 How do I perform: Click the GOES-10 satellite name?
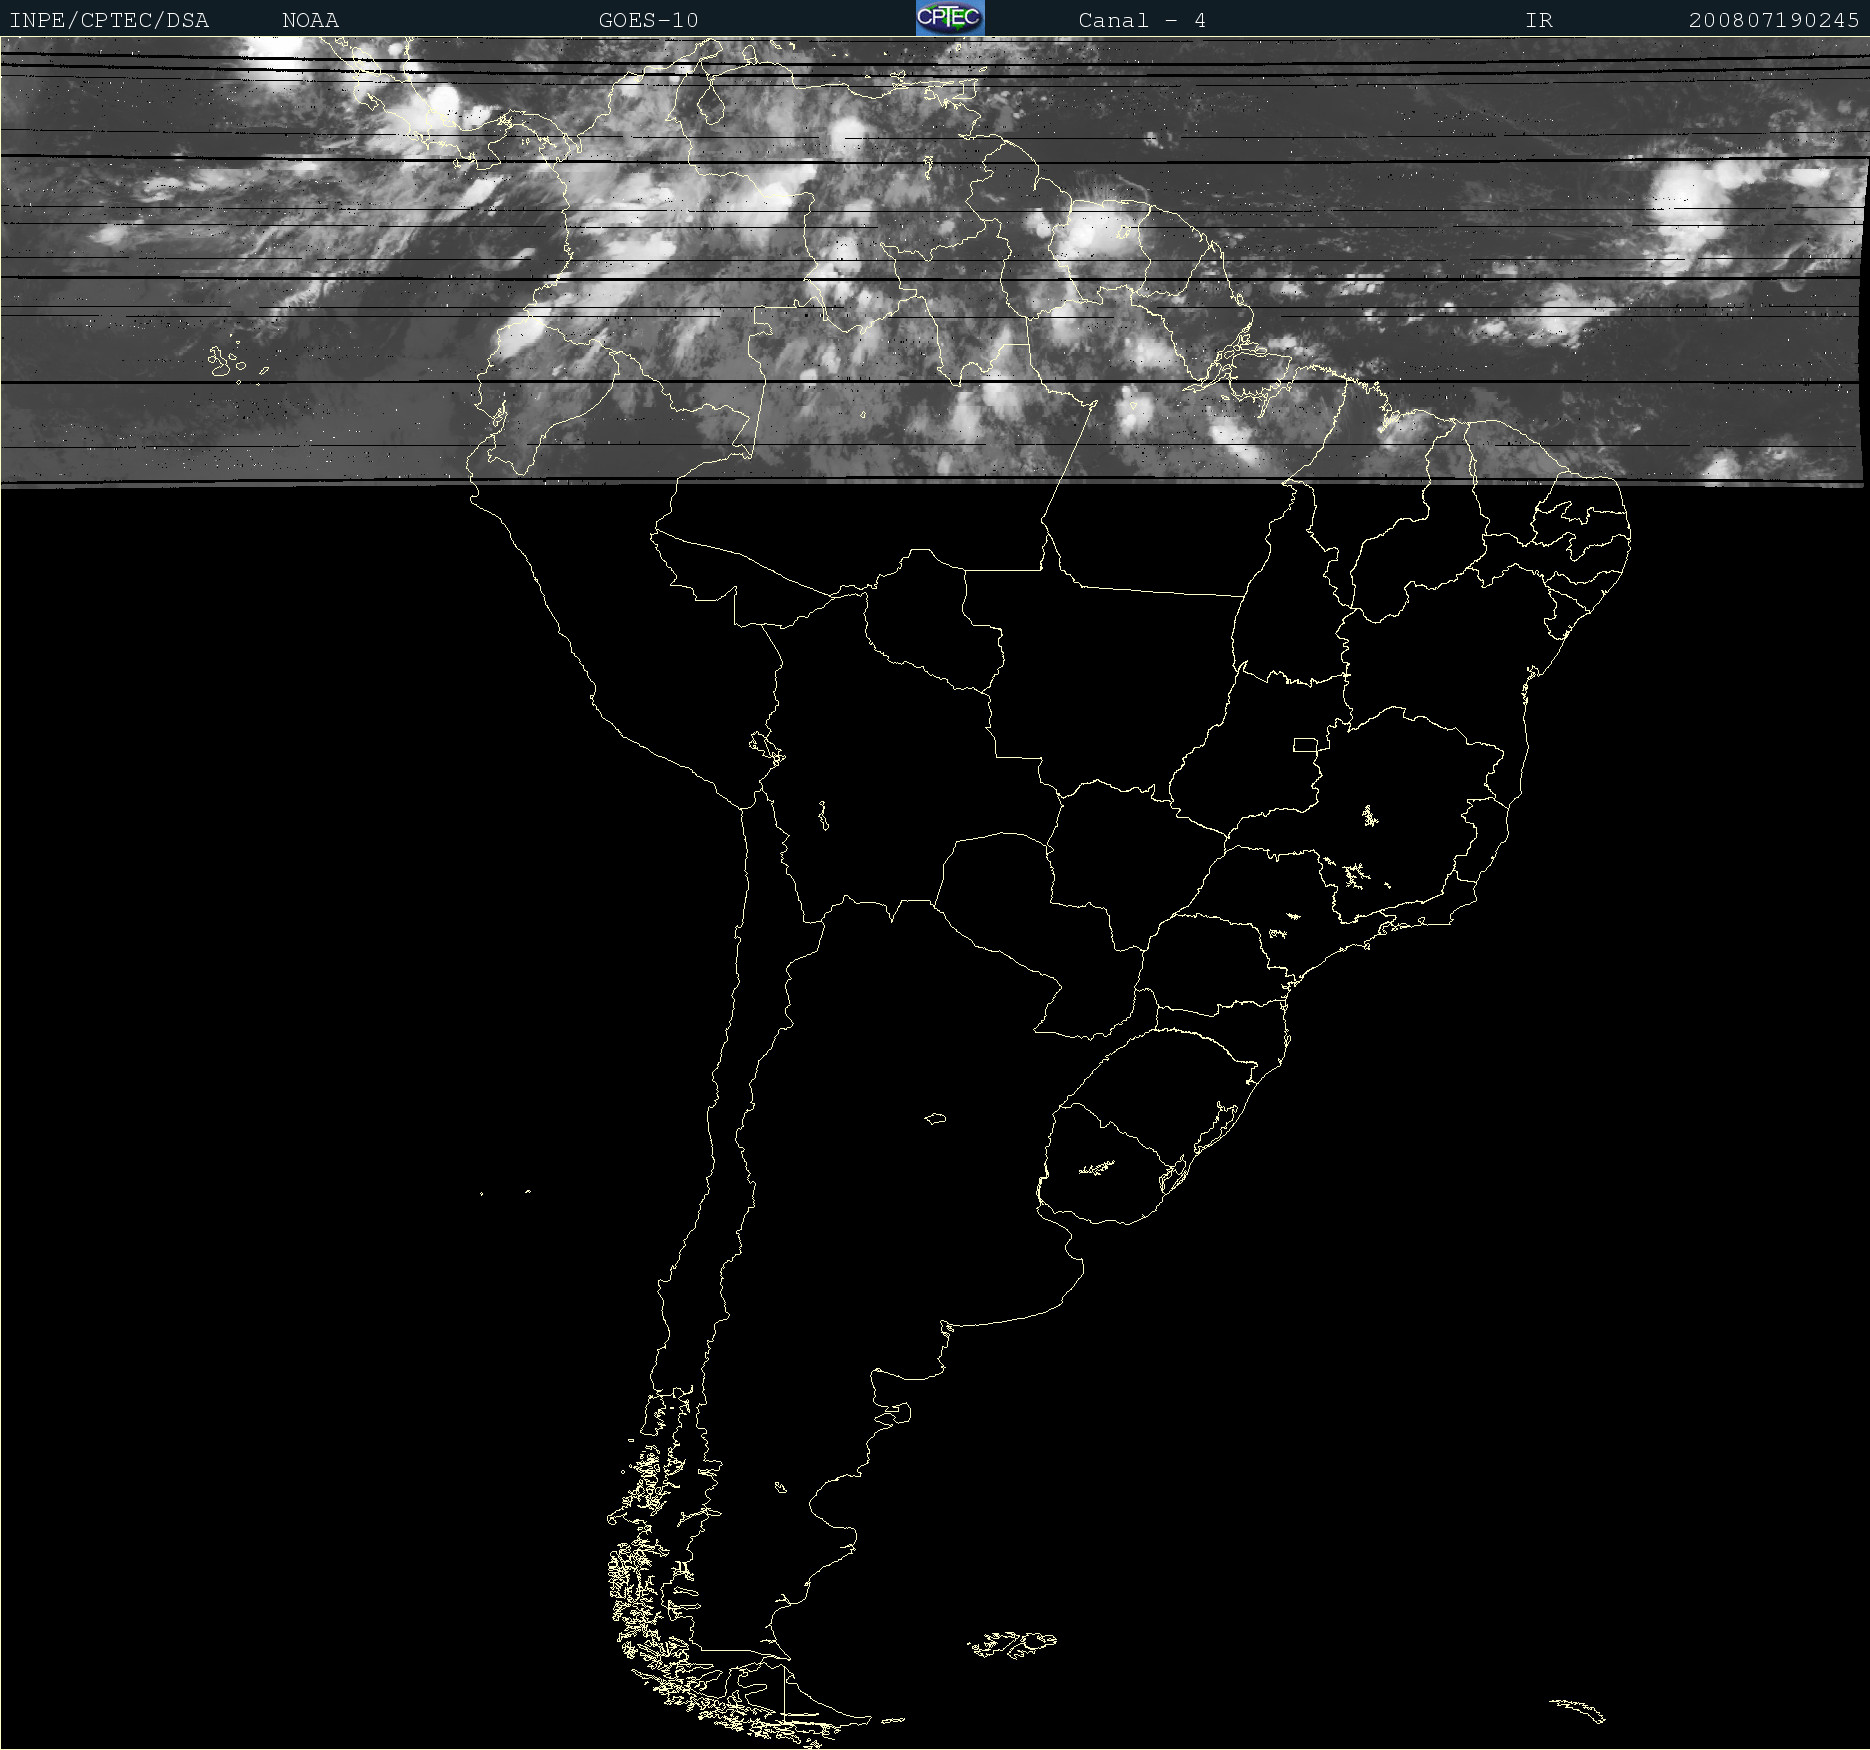coord(648,20)
